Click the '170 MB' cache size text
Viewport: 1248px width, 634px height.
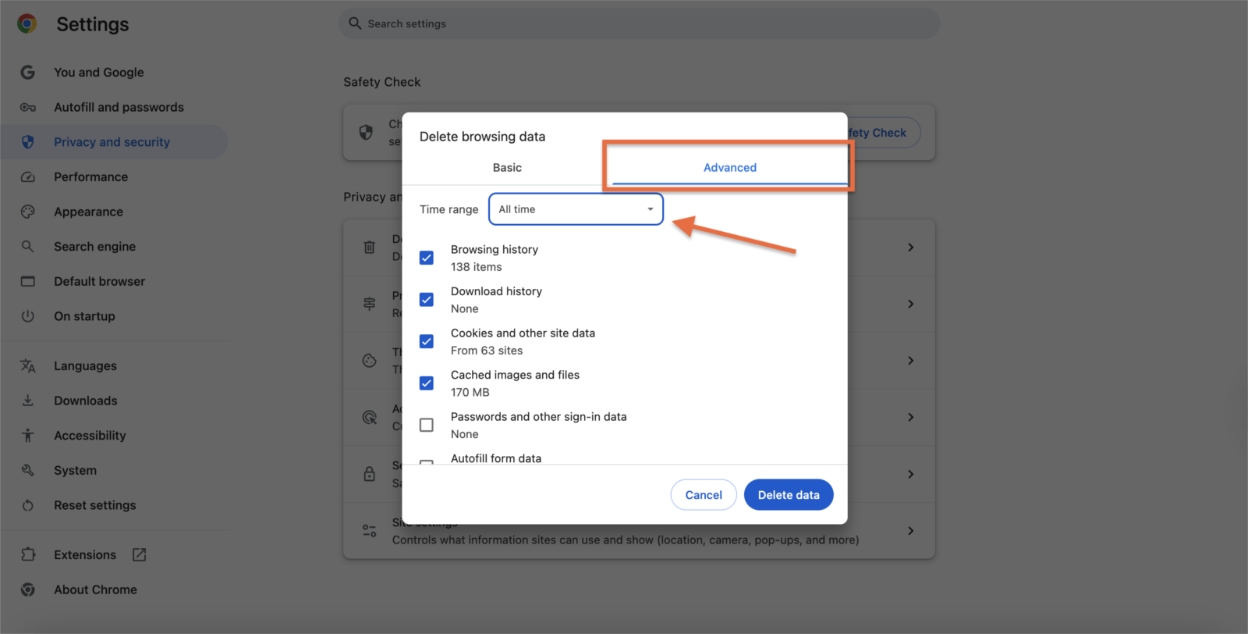[470, 393]
